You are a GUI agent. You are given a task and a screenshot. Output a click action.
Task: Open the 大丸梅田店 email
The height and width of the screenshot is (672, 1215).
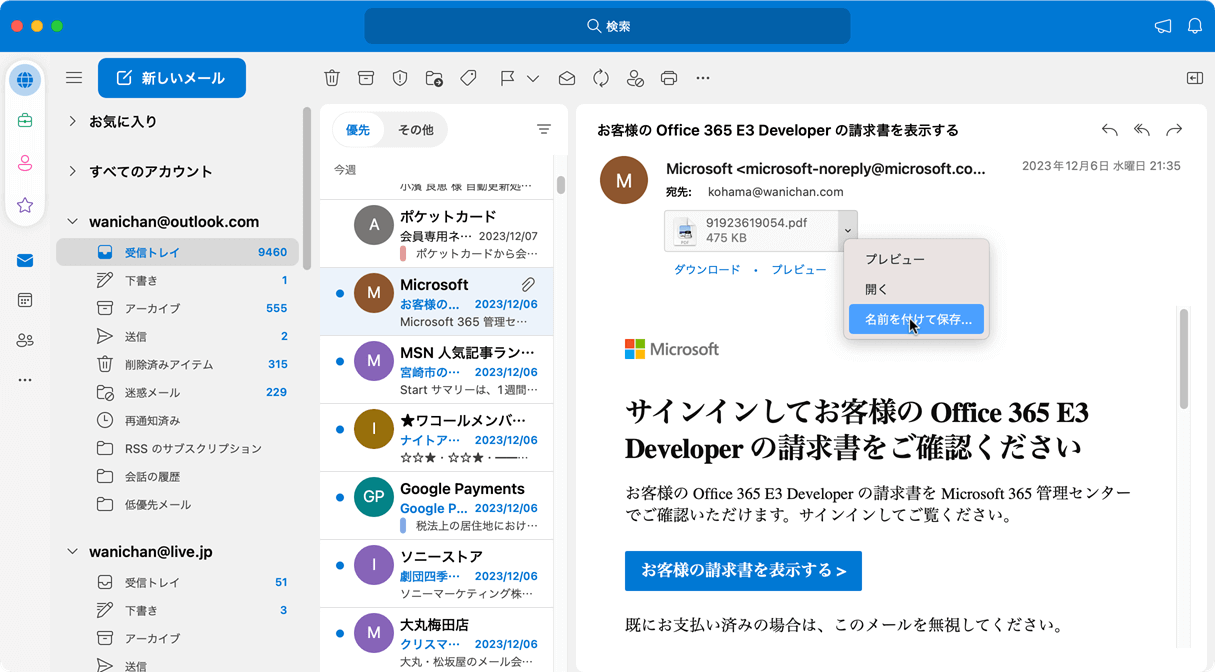436,640
